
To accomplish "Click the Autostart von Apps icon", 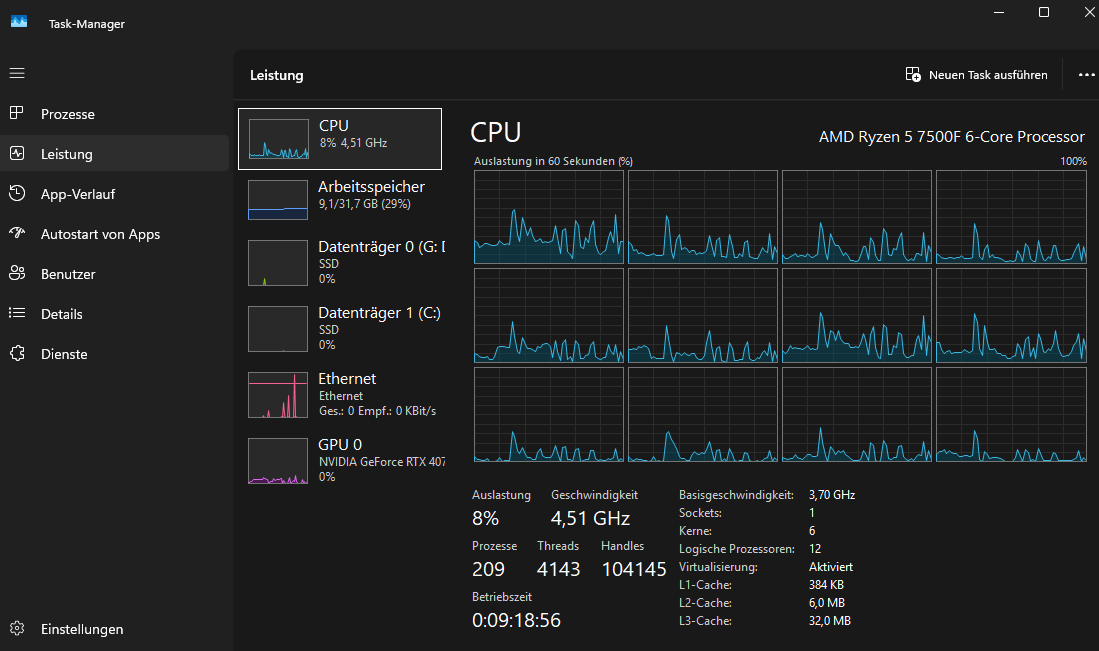I will coord(17,233).
